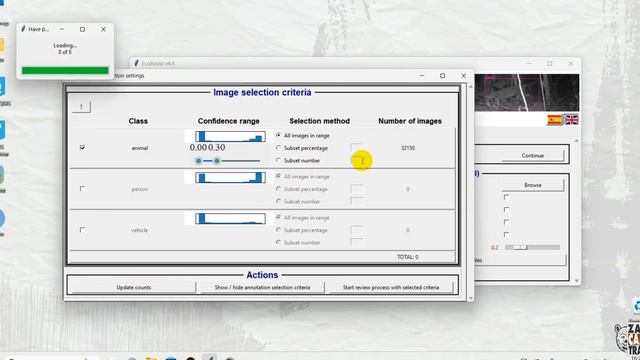Click animal confidence slider lower handle

point(198,161)
